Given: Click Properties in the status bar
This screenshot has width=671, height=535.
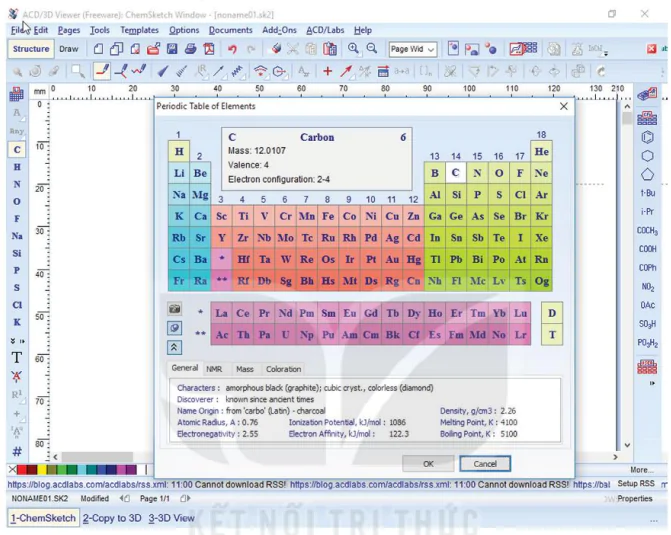Looking at the screenshot, I should coord(634,499).
